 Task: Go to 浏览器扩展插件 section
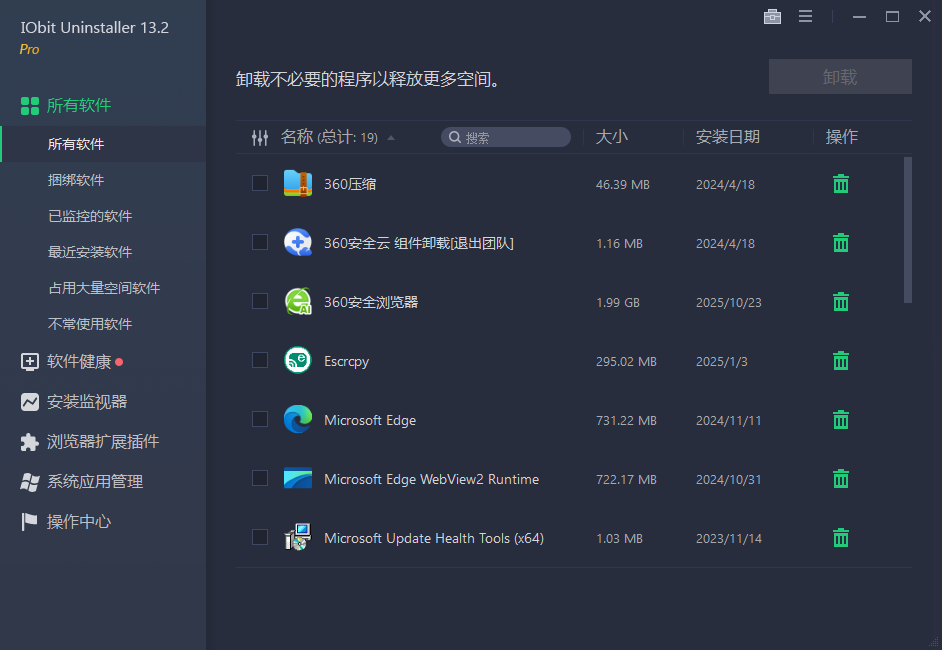(103, 442)
